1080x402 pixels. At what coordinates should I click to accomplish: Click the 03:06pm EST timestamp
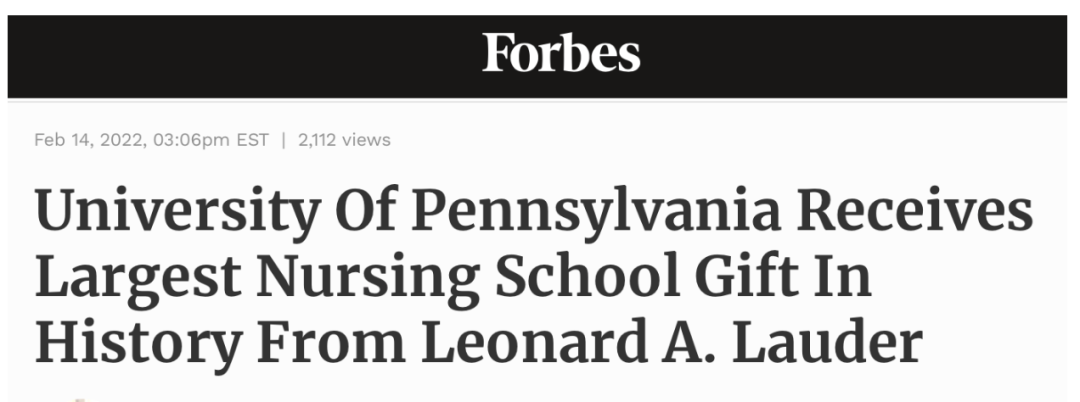pyautogui.click(x=211, y=140)
